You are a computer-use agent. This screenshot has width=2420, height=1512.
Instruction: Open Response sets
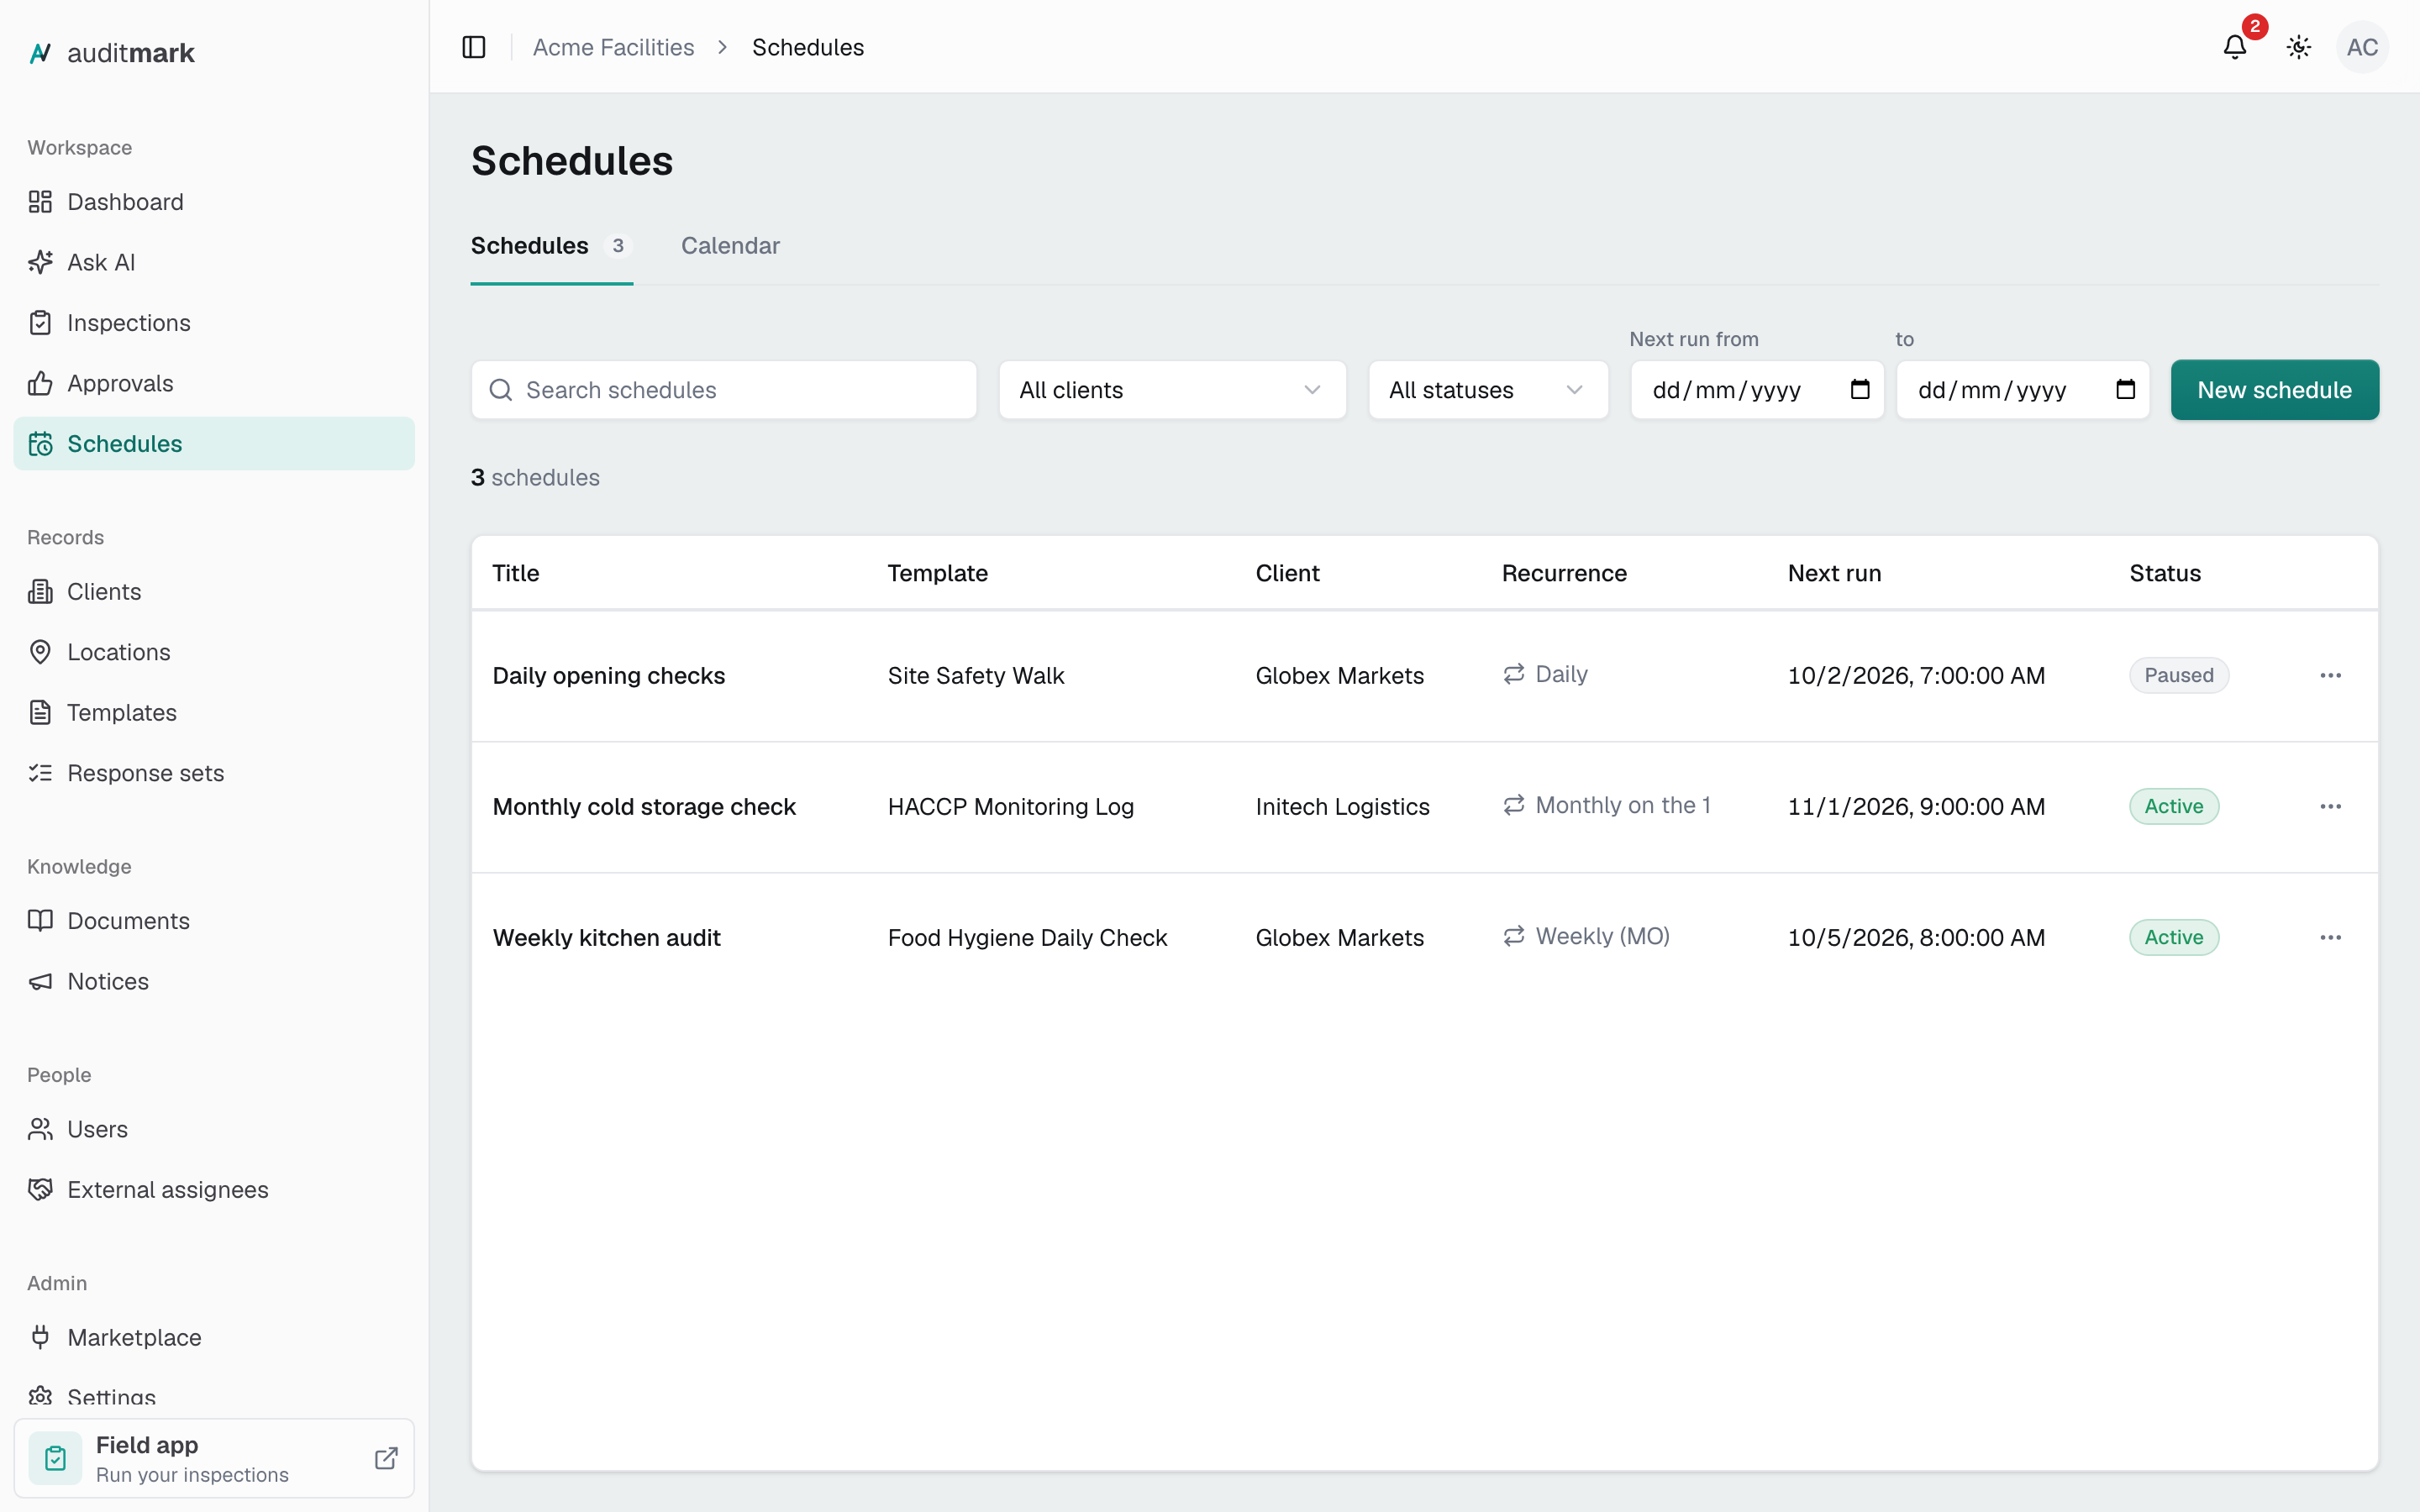click(214, 773)
